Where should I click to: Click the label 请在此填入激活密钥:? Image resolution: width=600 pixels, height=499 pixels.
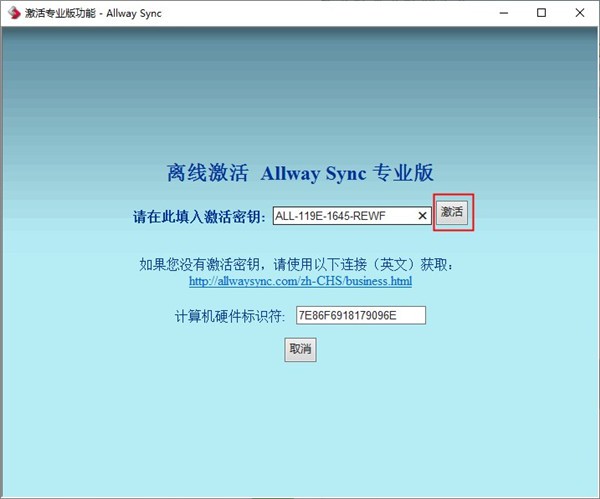pos(199,217)
